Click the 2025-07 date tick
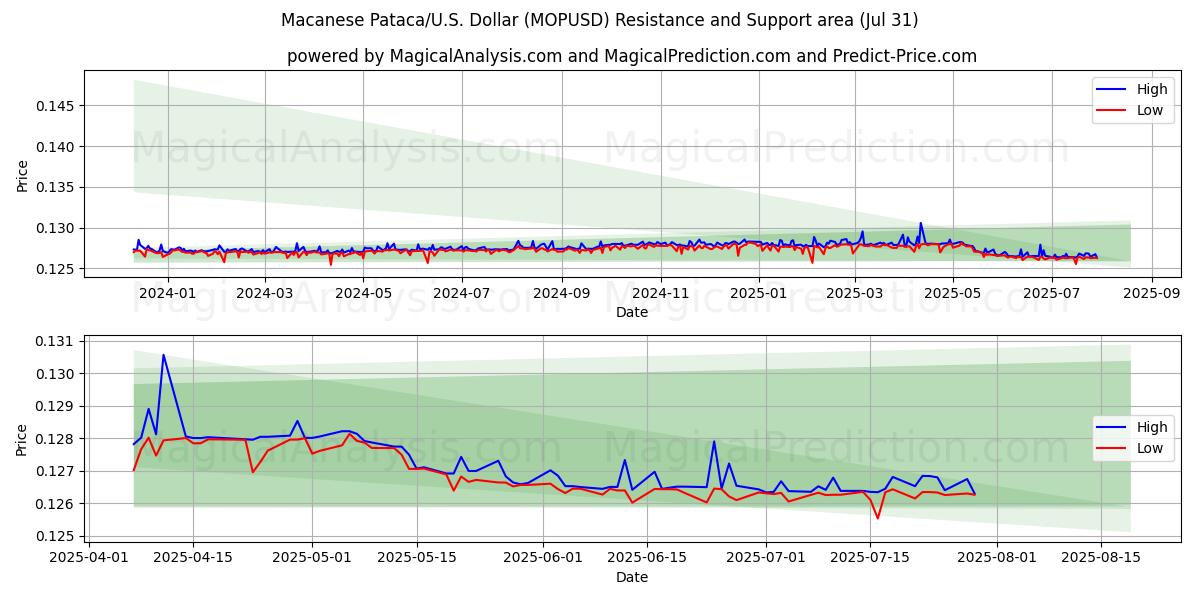The height and width of the screenshot is (600, 1200). pos(1053,293)
